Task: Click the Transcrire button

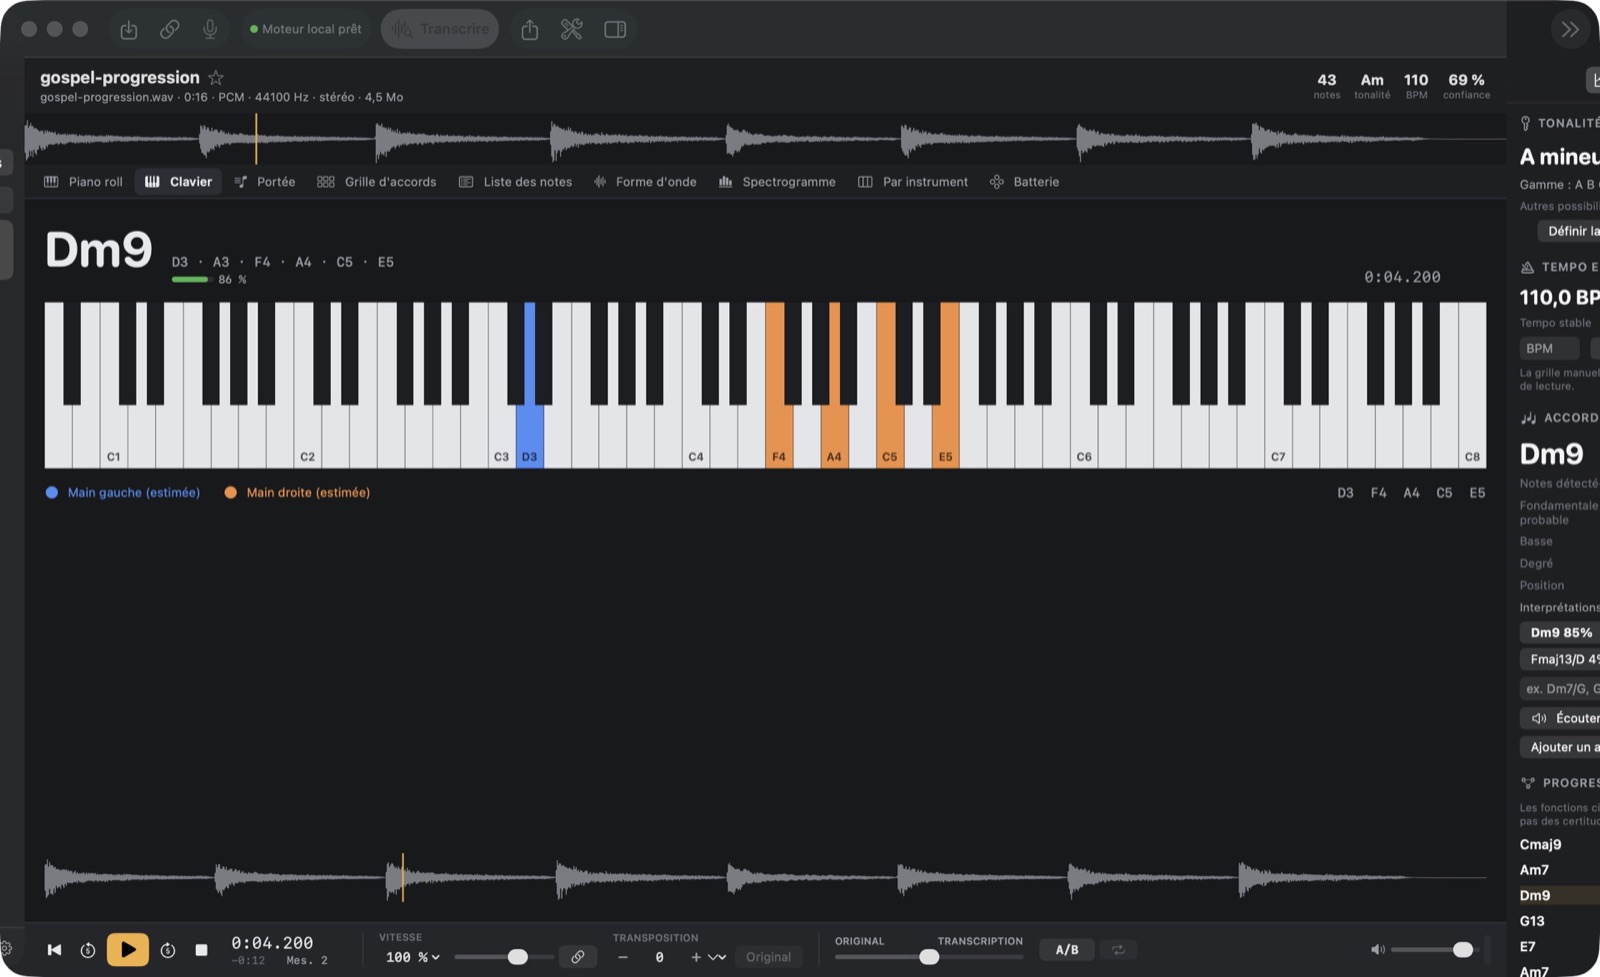Action: (x=440, y=29)
